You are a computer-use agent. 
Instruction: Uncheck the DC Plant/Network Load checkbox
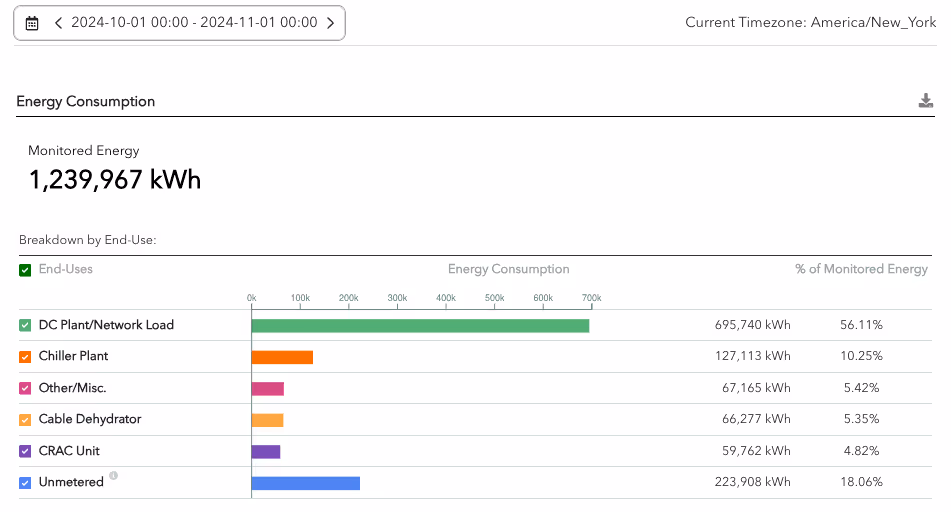(25, 326)
